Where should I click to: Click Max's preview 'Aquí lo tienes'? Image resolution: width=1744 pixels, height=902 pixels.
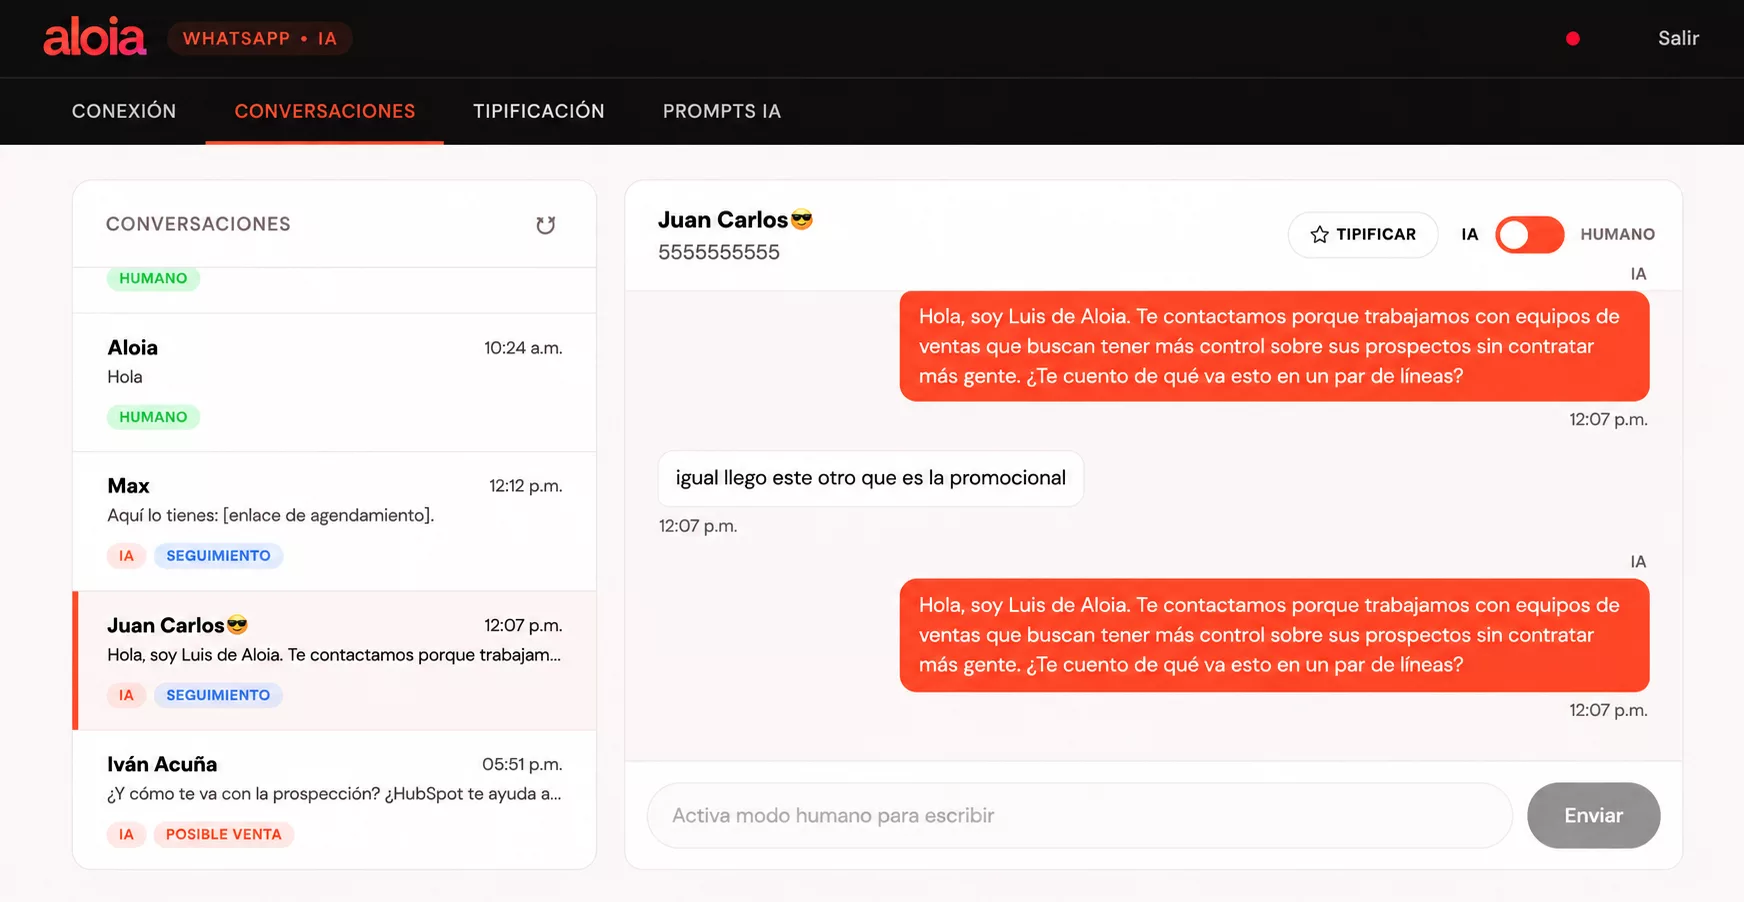(271, 515)
